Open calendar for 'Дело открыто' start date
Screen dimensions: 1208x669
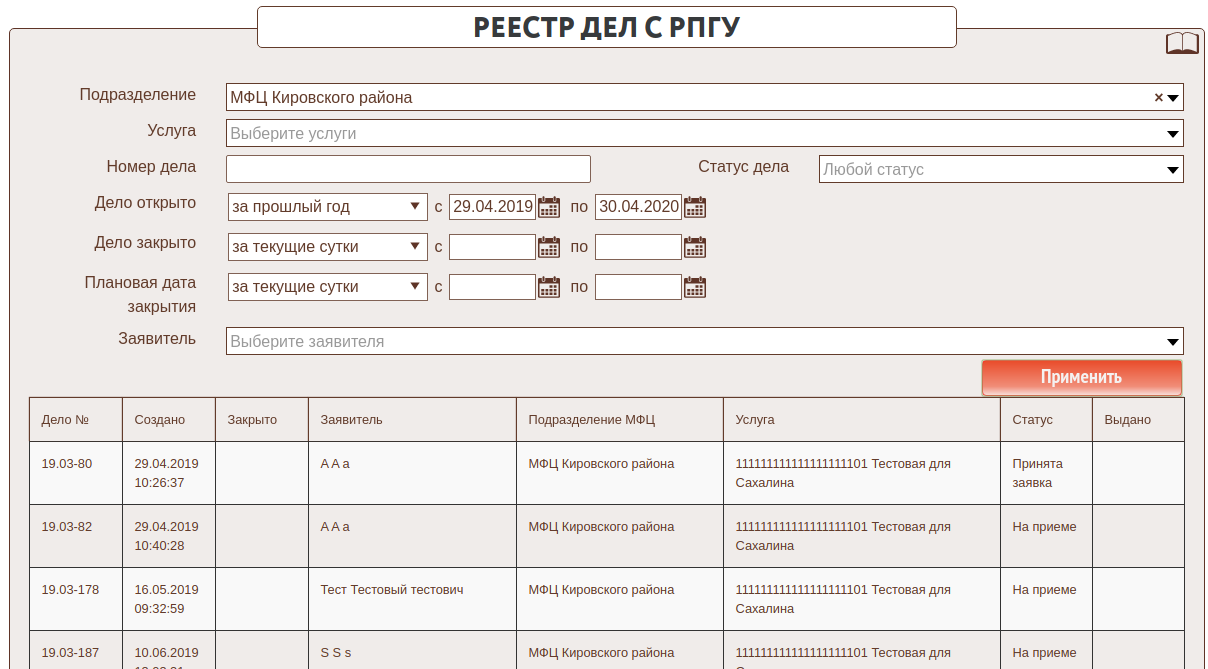point(549,207)
